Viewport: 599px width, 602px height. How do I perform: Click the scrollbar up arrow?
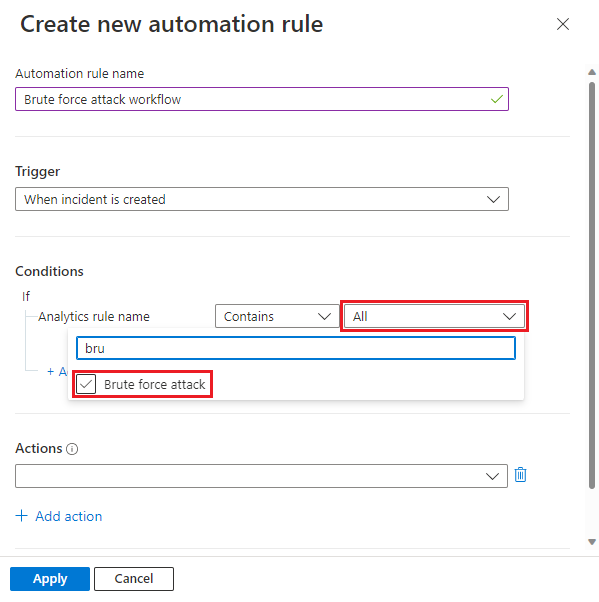592,72
